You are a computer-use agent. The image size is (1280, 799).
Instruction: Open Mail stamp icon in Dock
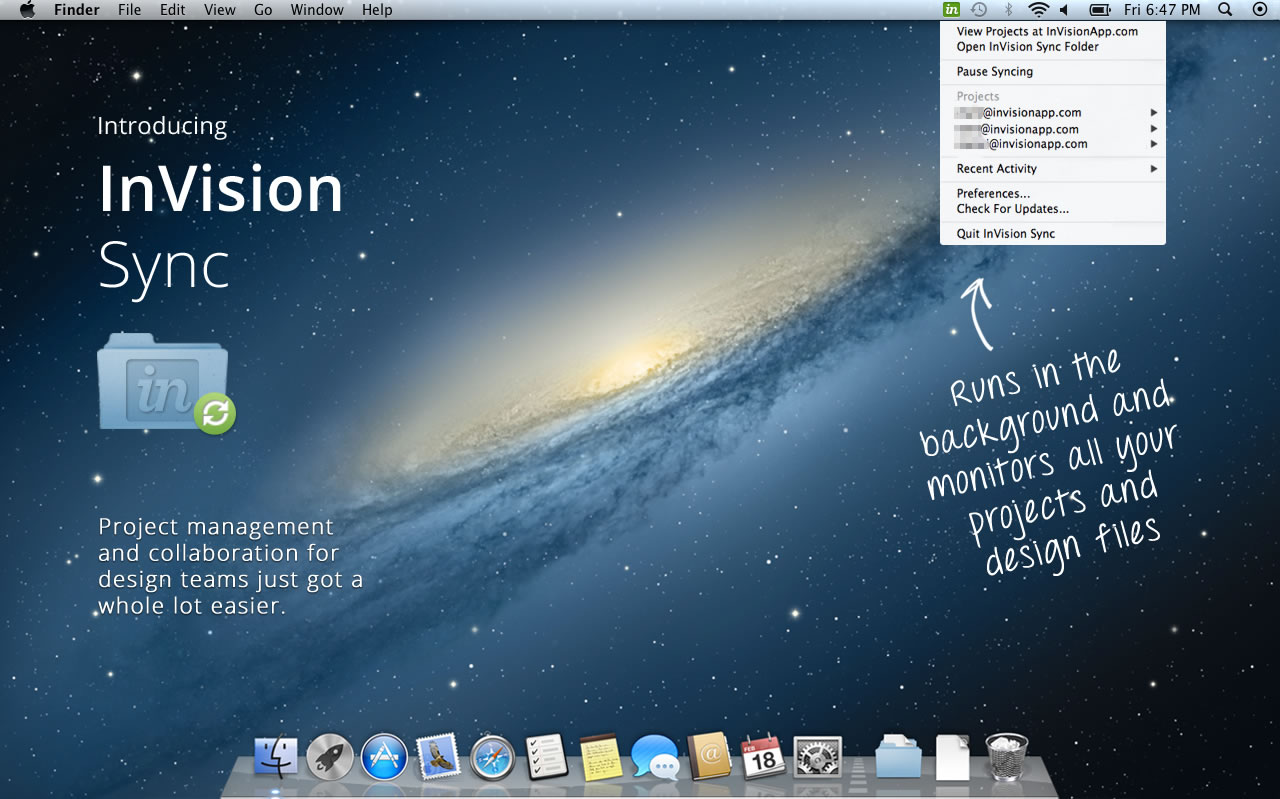438,756
